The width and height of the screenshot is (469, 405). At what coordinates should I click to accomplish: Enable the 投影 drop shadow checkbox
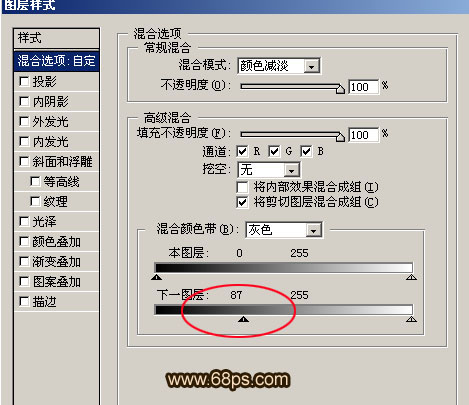point(24,81)
